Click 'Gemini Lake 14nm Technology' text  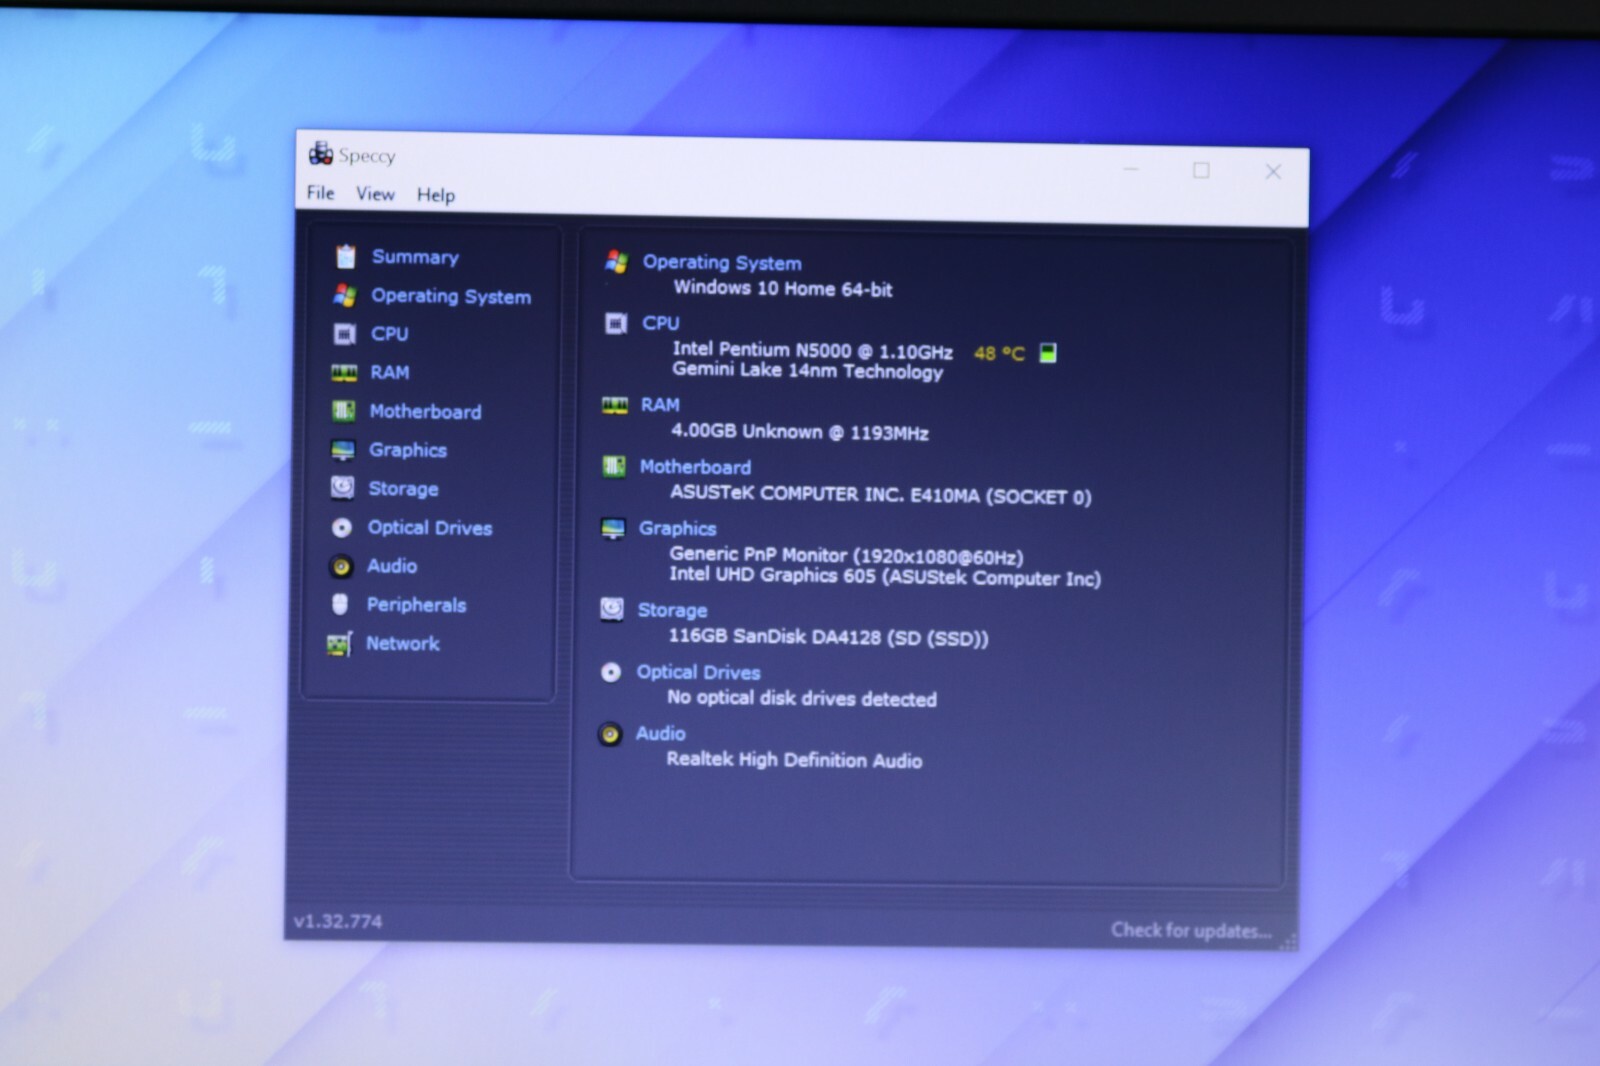click(x=808, y=371)
